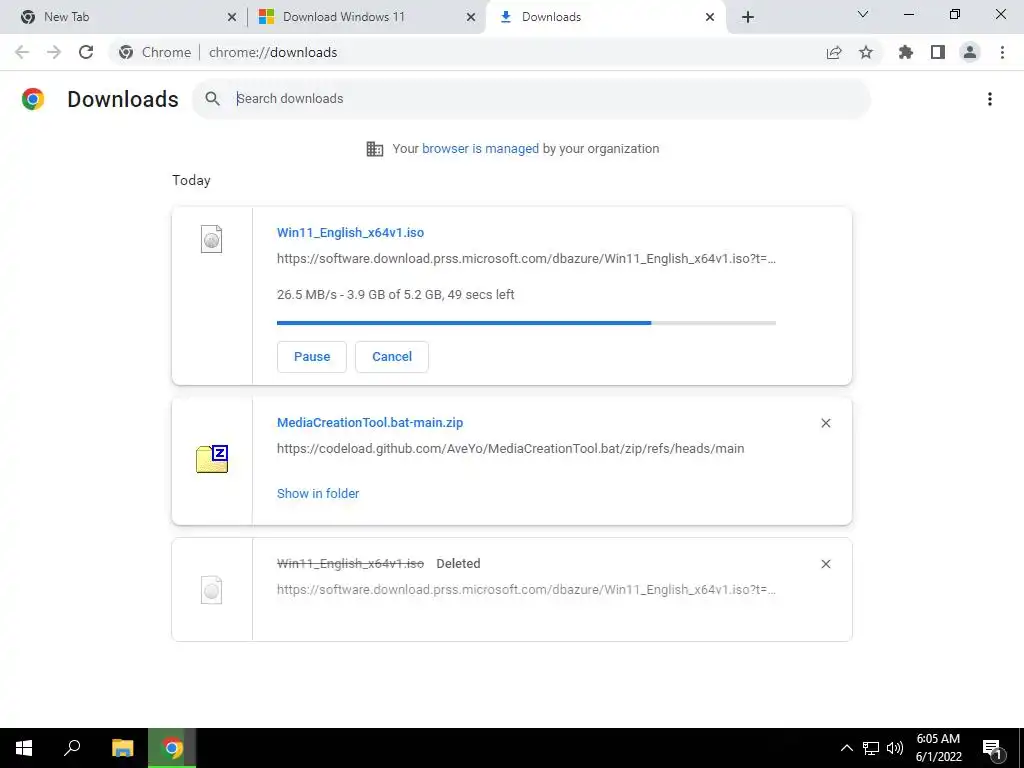
Task: Open the Extensions puzzle icon
Action: point(906,52)
